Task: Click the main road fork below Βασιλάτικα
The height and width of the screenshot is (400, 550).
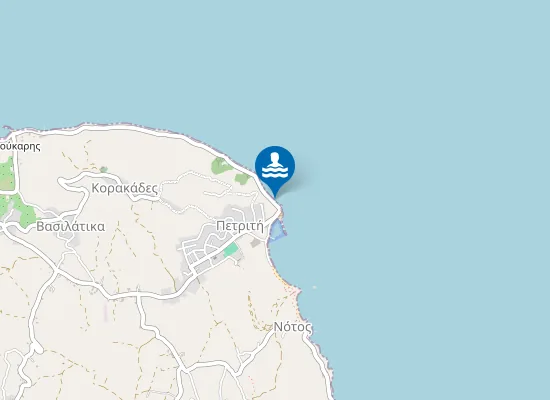Action: pyautogui.click(x=56, y=269)
